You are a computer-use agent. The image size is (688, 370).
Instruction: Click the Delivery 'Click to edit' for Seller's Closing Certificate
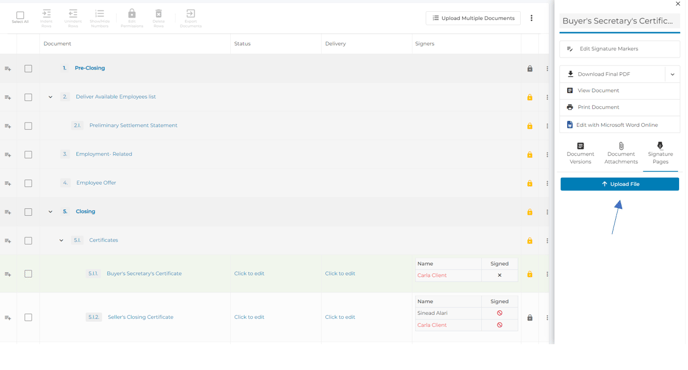click(340, 317)
